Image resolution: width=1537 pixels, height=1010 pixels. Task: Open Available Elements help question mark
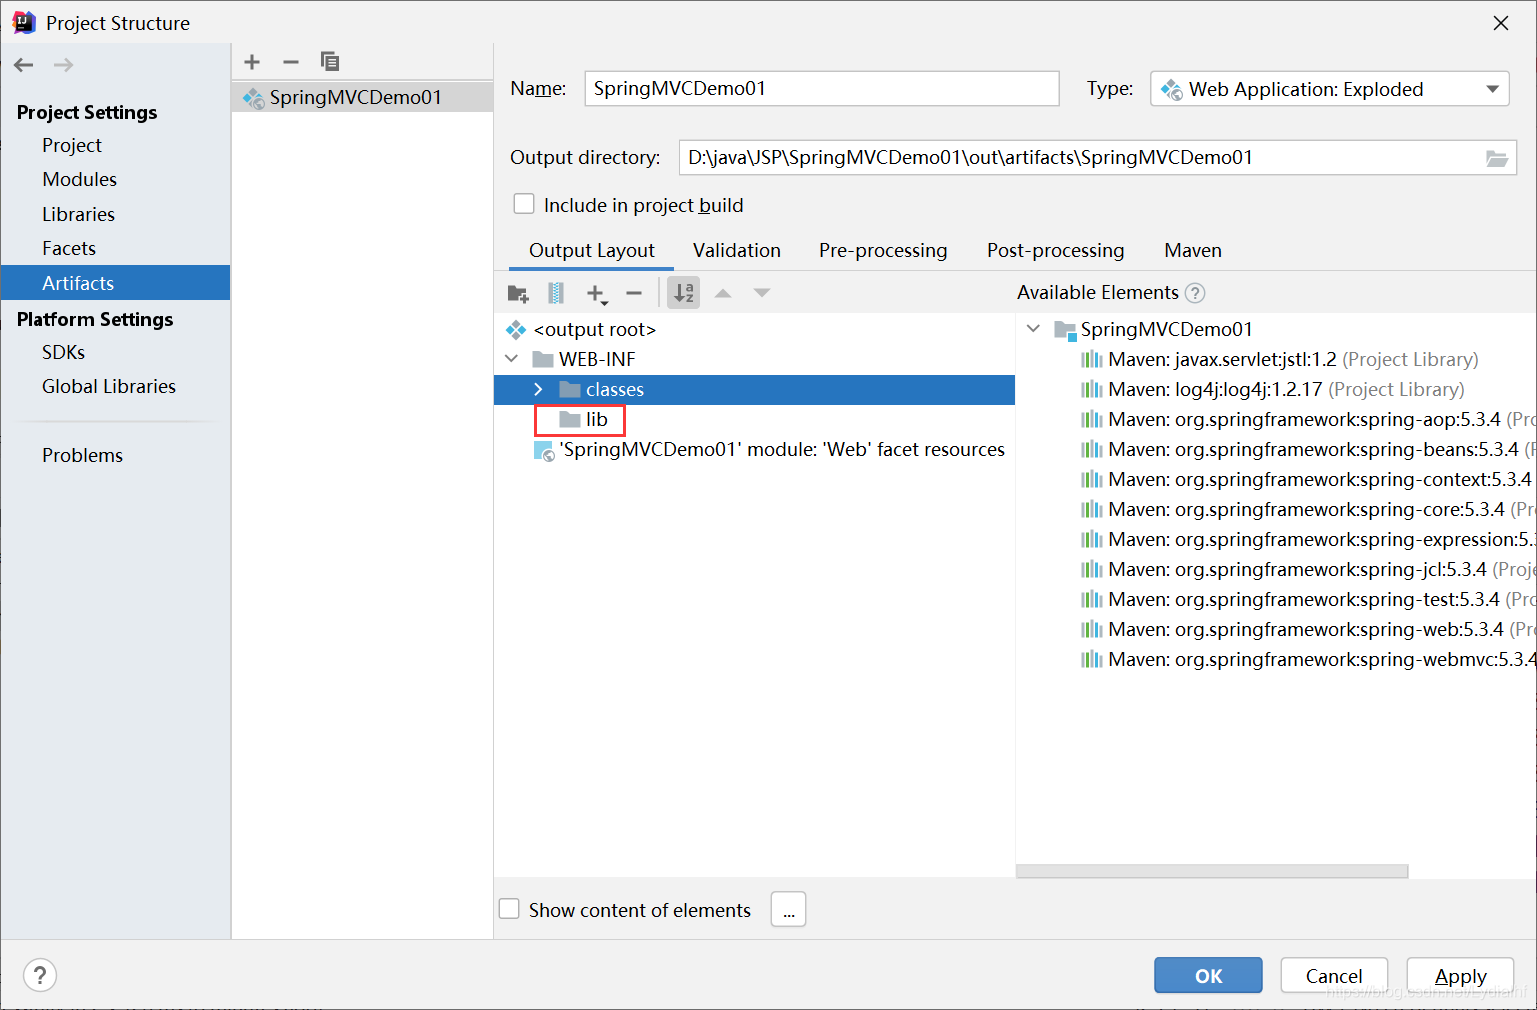pyautogui.click(x=1195, y=293)
